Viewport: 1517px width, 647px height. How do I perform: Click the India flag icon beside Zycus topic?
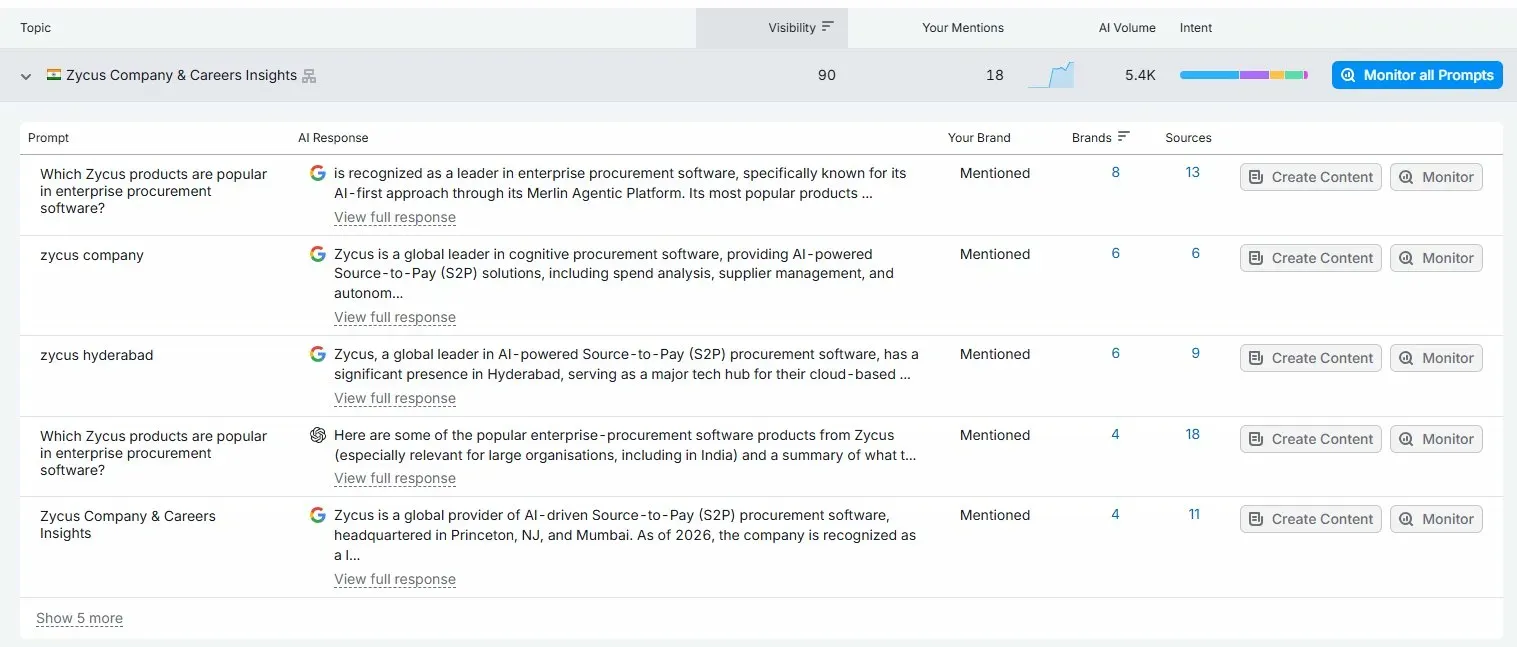54,75
